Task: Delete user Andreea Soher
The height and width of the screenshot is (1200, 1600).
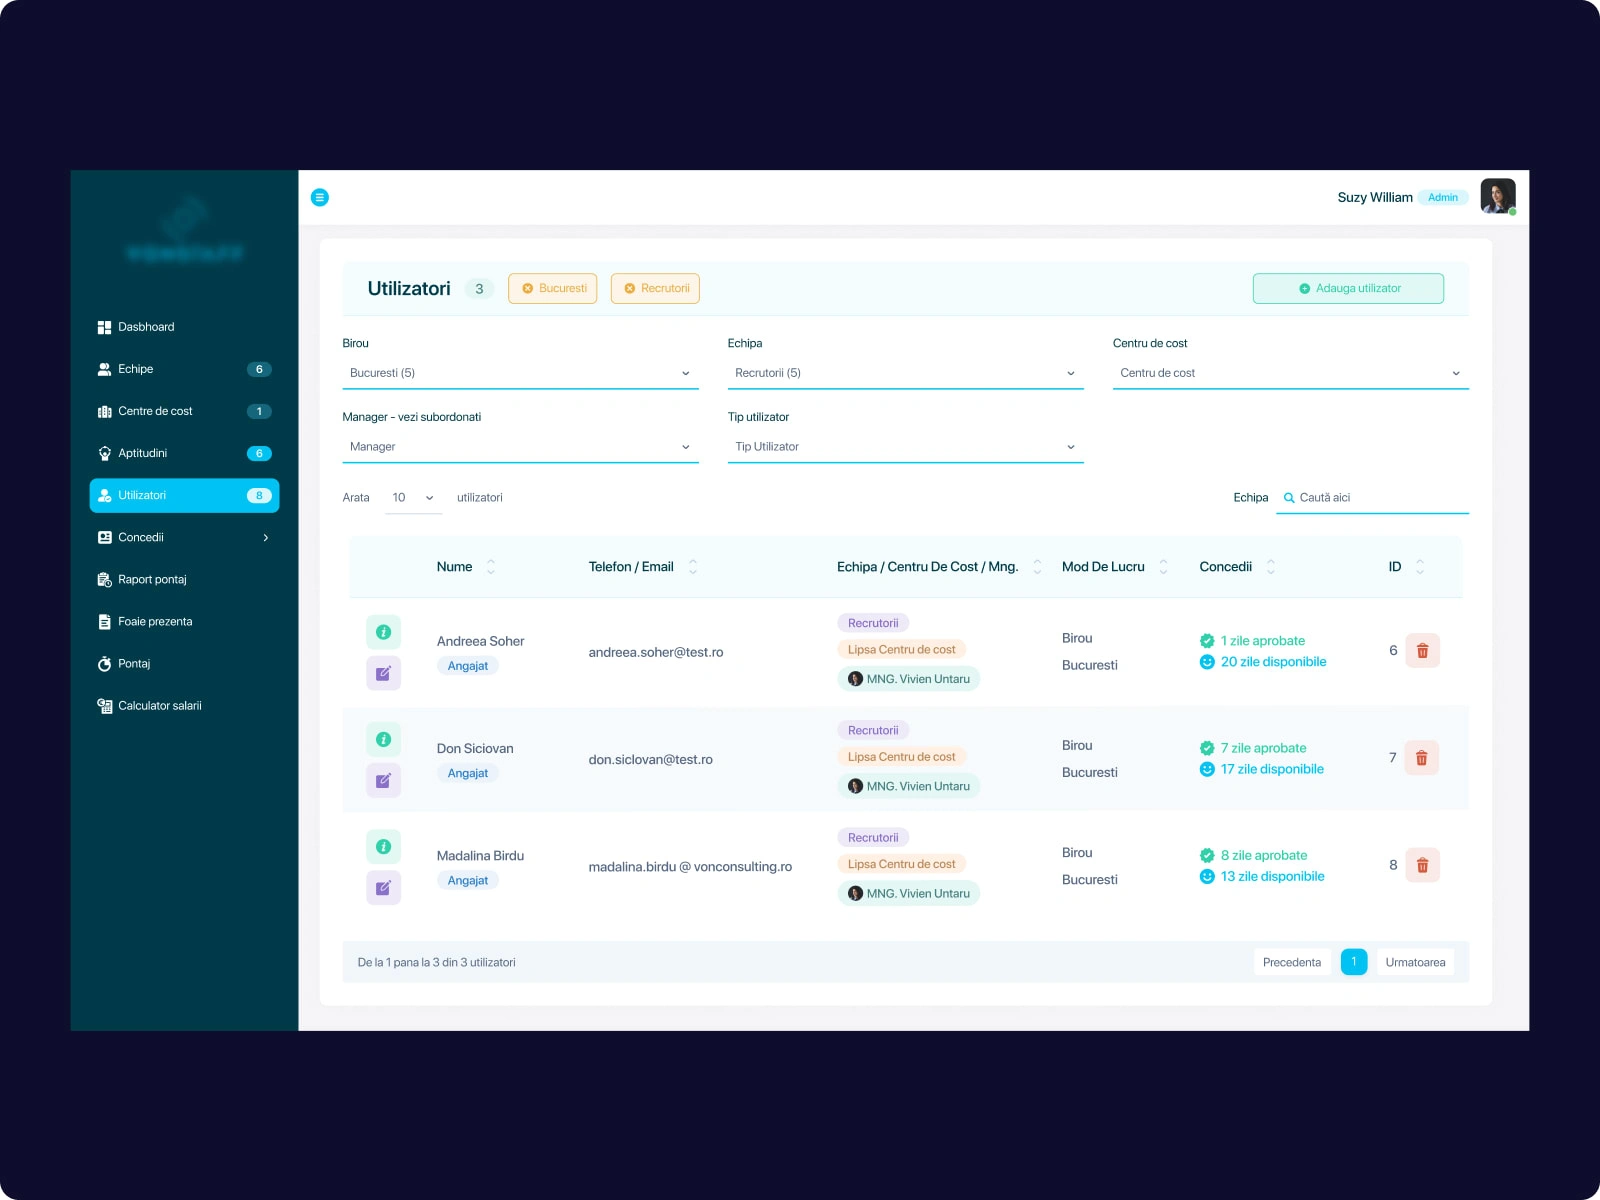Action: [1422, 651]
